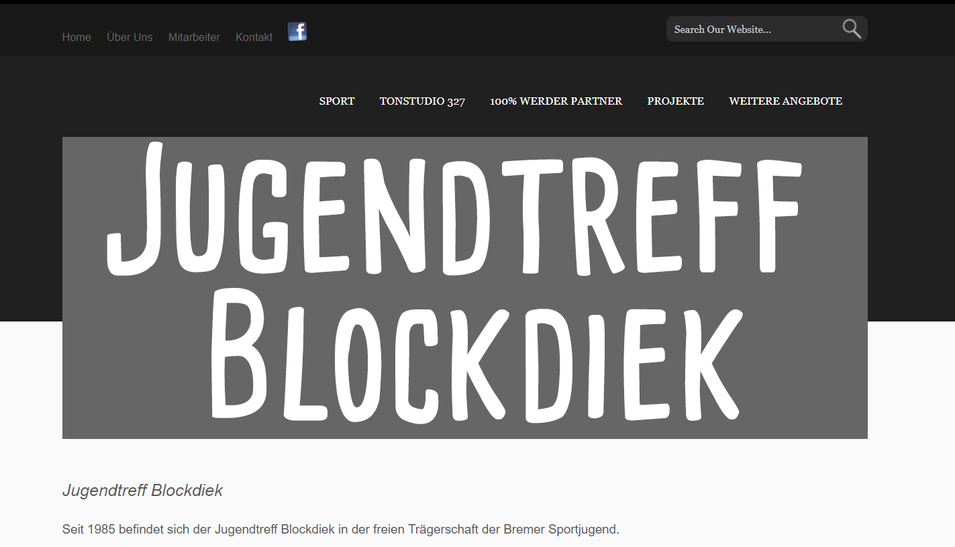
Task: Click the empty header area left of SPORT
Action: coord(180,101)
